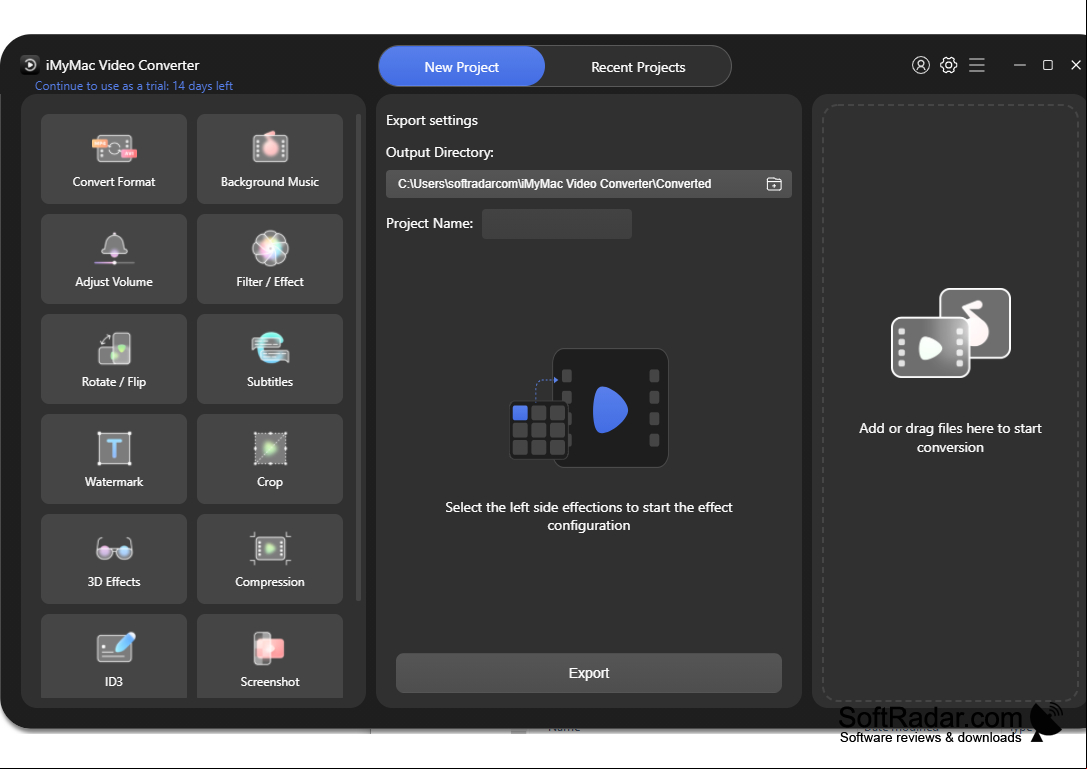
Task: Open settings via the gear icon
Action: (x=948, y=65)
